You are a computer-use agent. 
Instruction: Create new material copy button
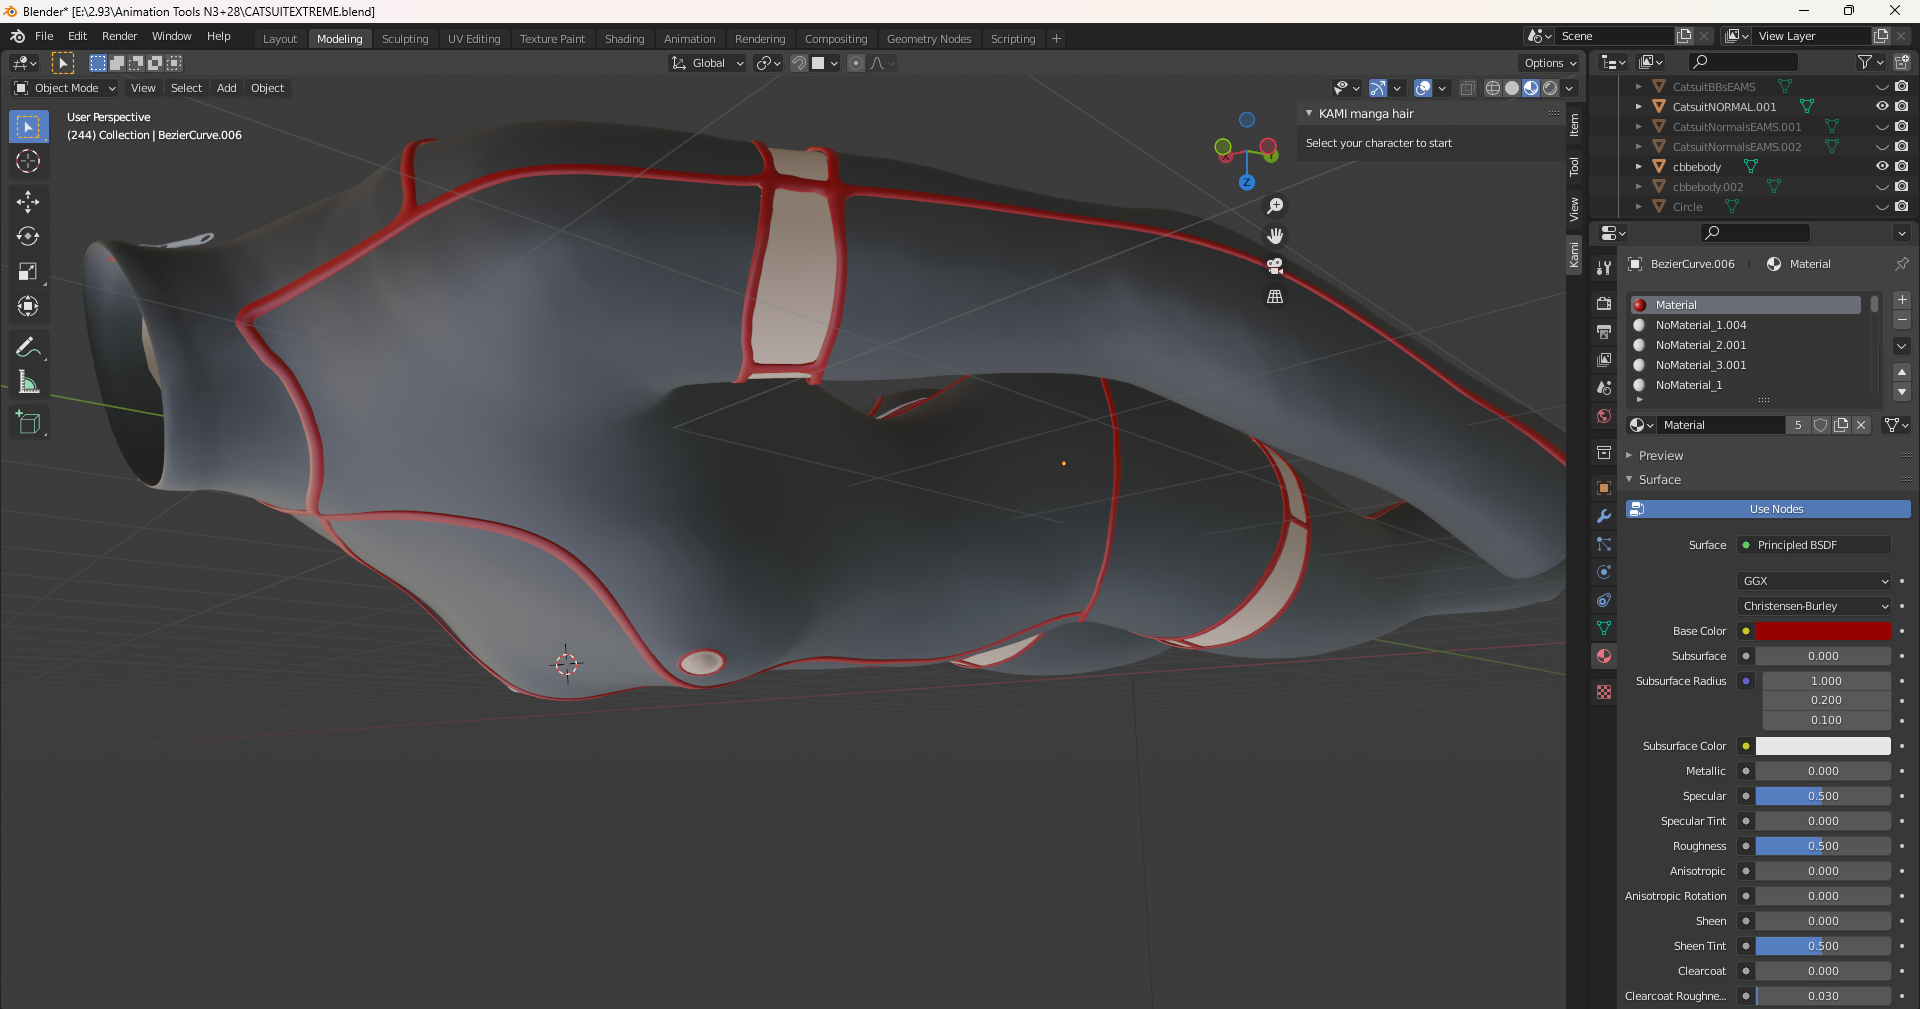(x=1841, y=425)
